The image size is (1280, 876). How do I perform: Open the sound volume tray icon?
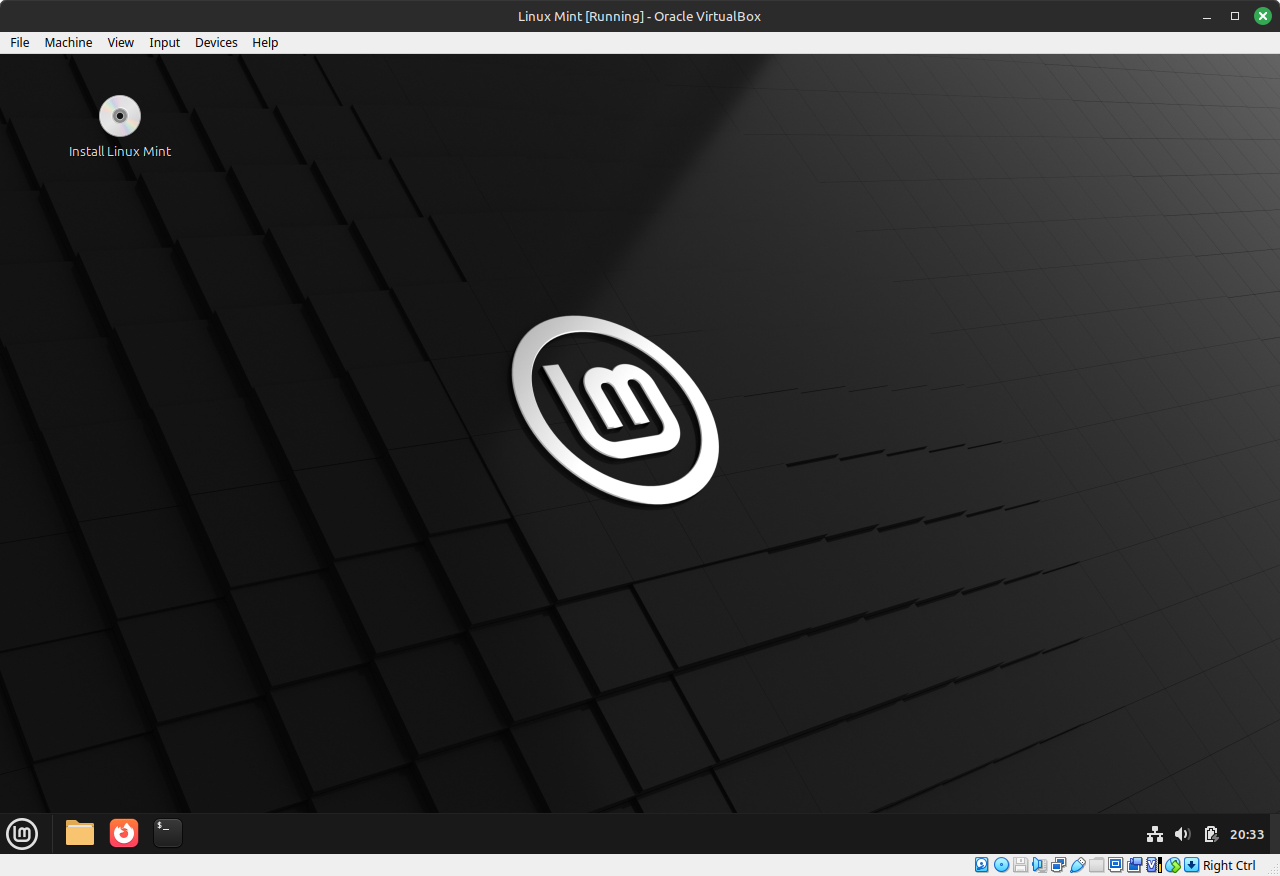pyautogui.click(x=1183, y=834)
